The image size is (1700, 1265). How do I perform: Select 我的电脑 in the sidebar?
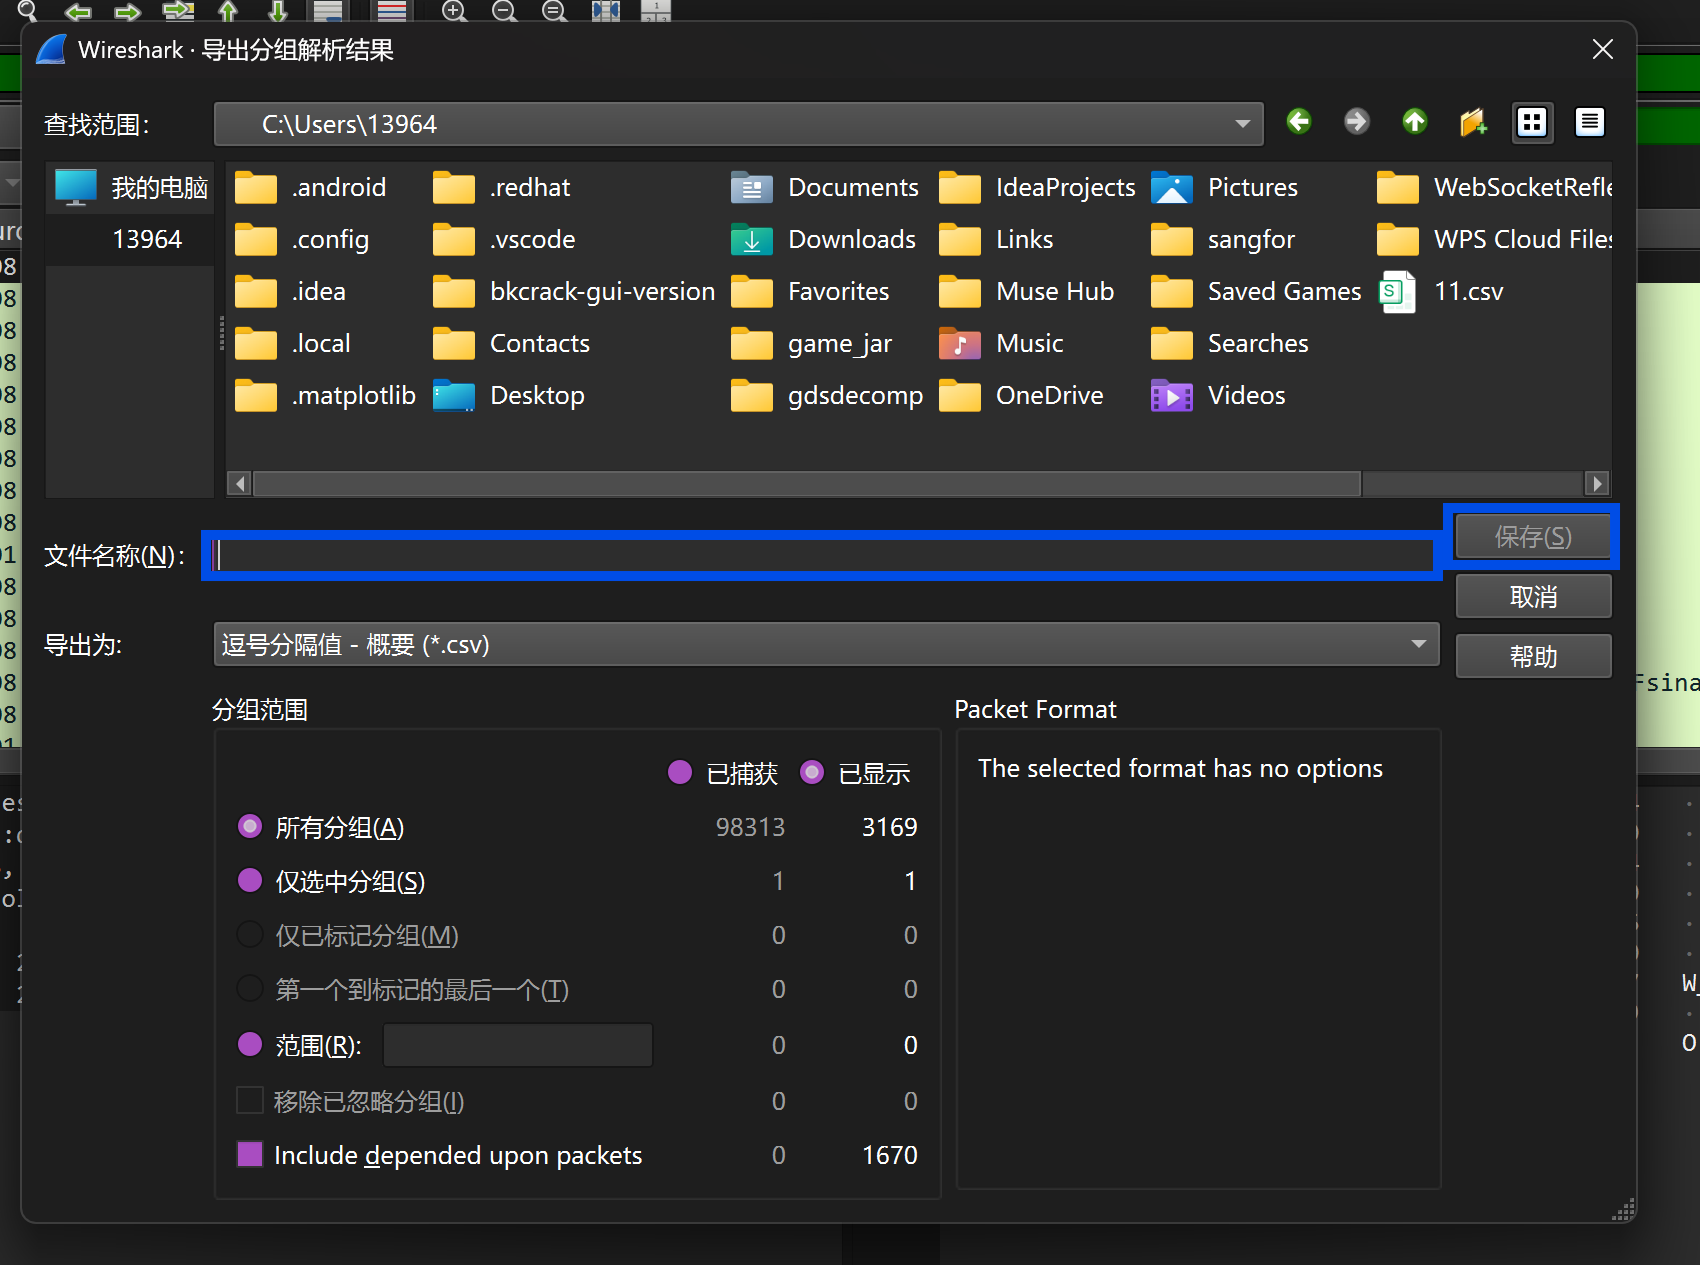130,187
